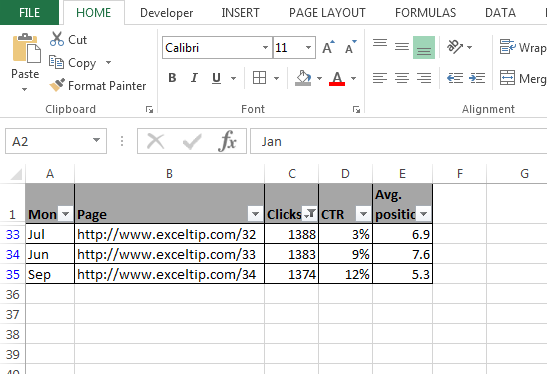Switch to the Developer tab
The width and height of the screenshot is (547, 374).
tap(166, 13)
